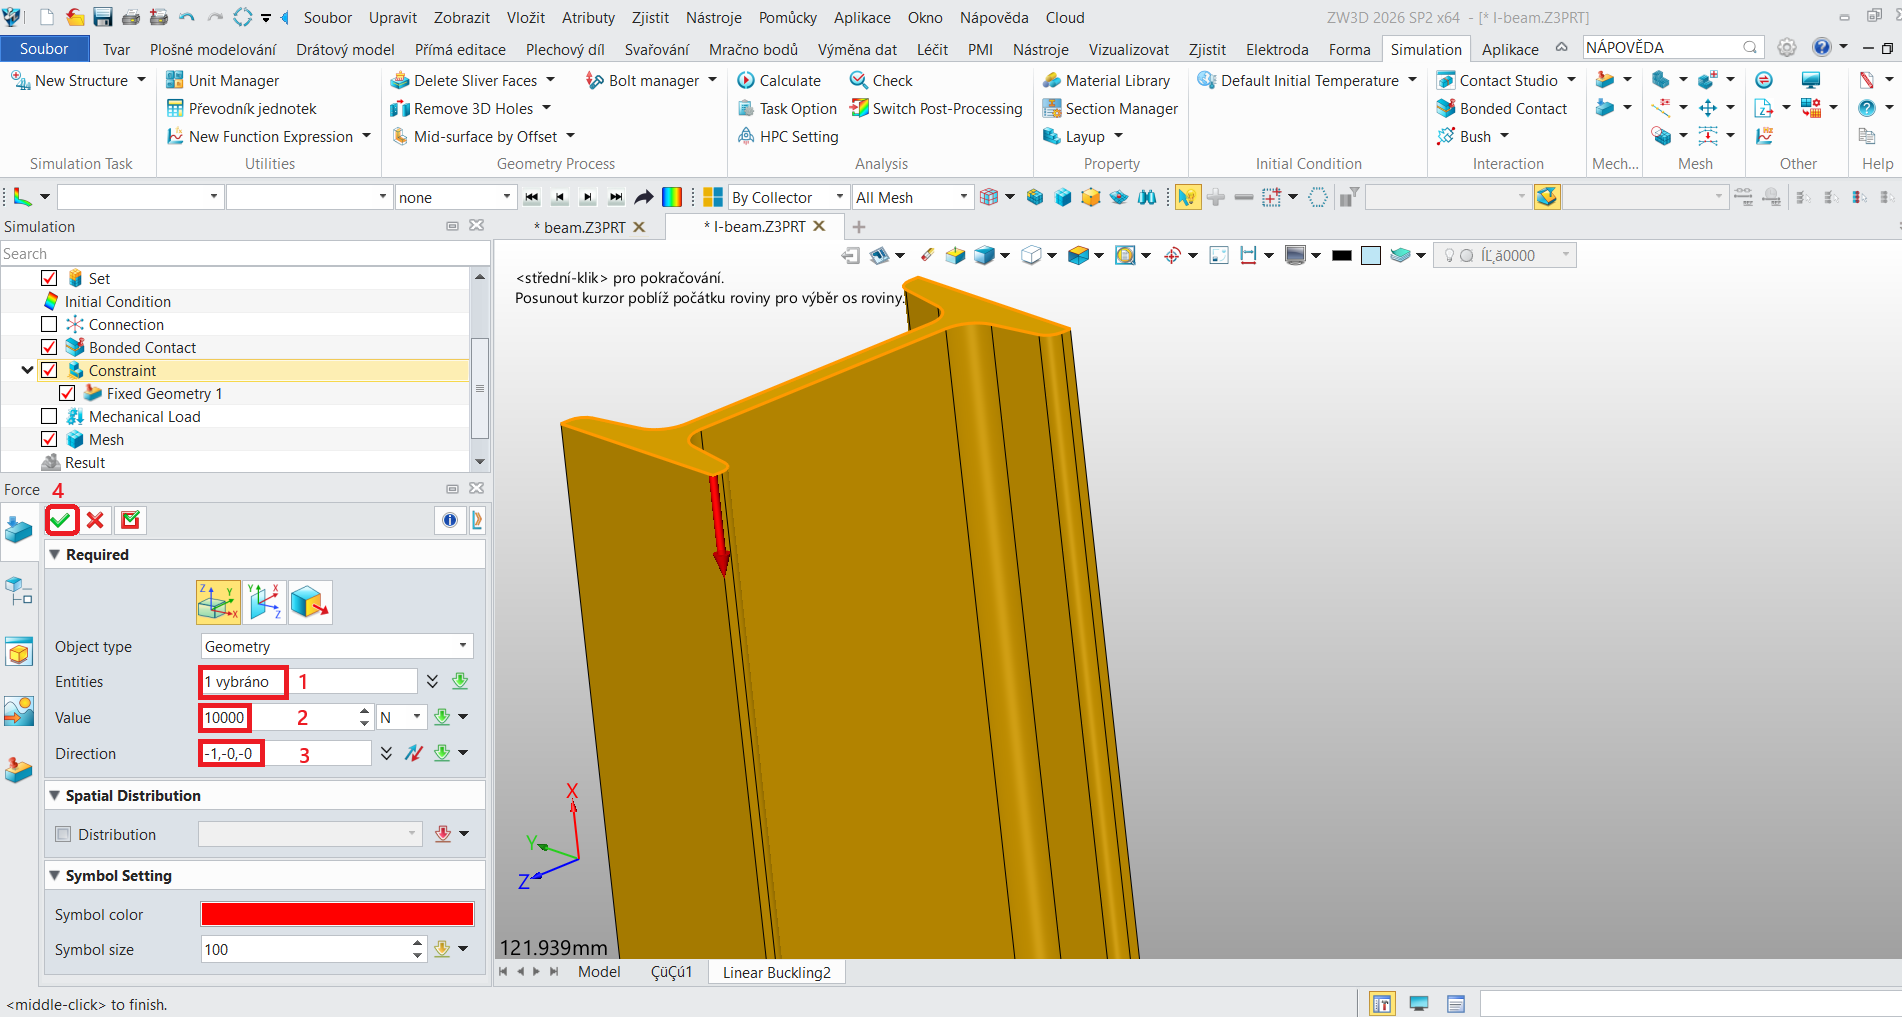The width and height of the screenshot is (1902, 1017).
Task: Click Calculate in the Analysis group
Action: point(779,80)
